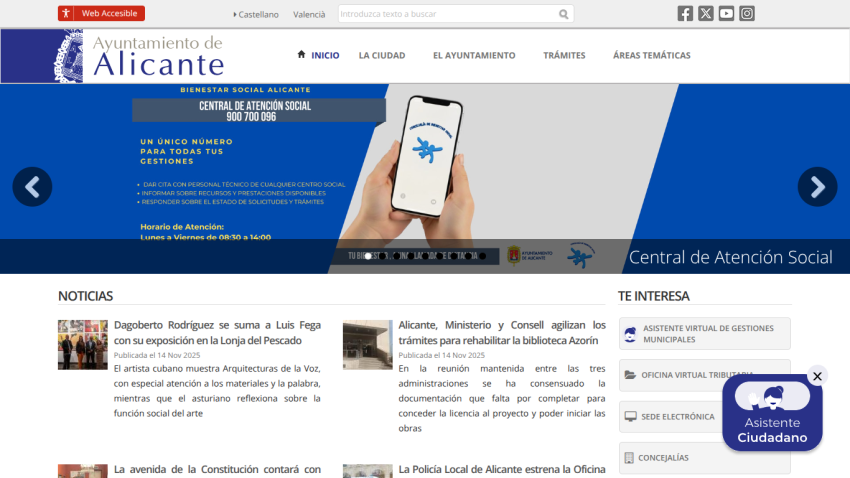The image size is (850, 478).
Task: Close the Asistente Ciudadano widget
Action: tap(817, 376)
